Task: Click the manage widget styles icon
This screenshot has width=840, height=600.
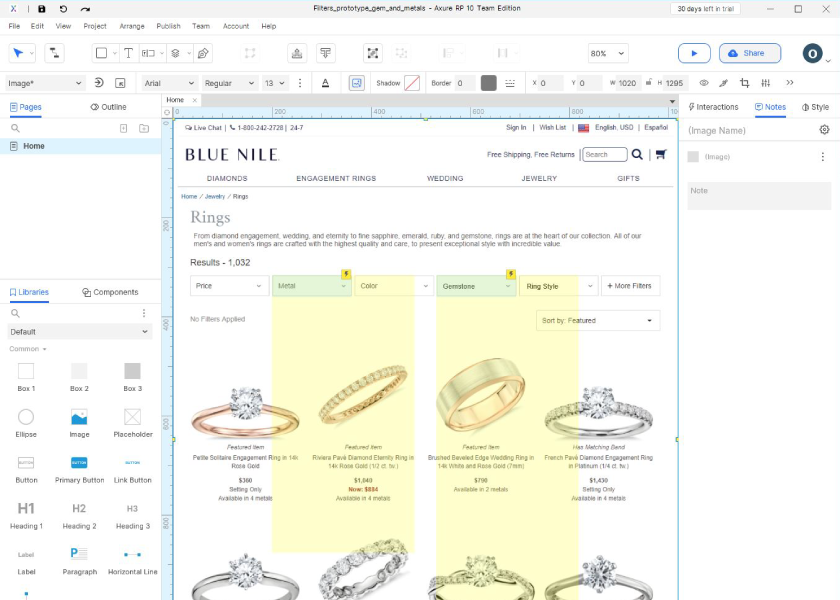Action: (121, 83)
